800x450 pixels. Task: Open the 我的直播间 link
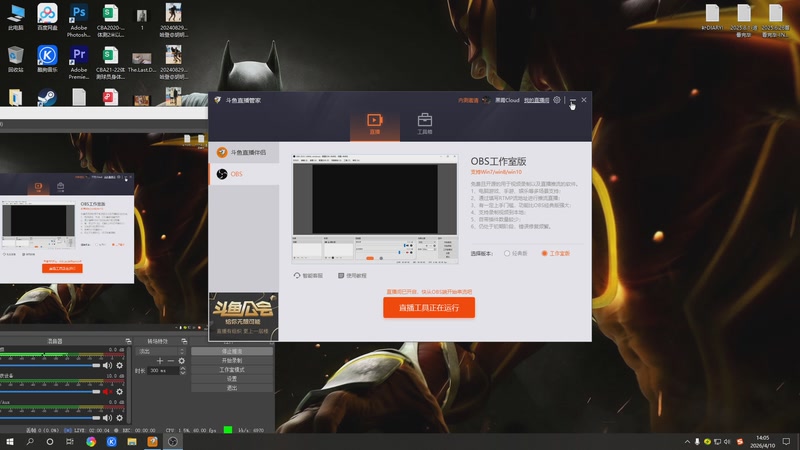[x=536, y=101]
